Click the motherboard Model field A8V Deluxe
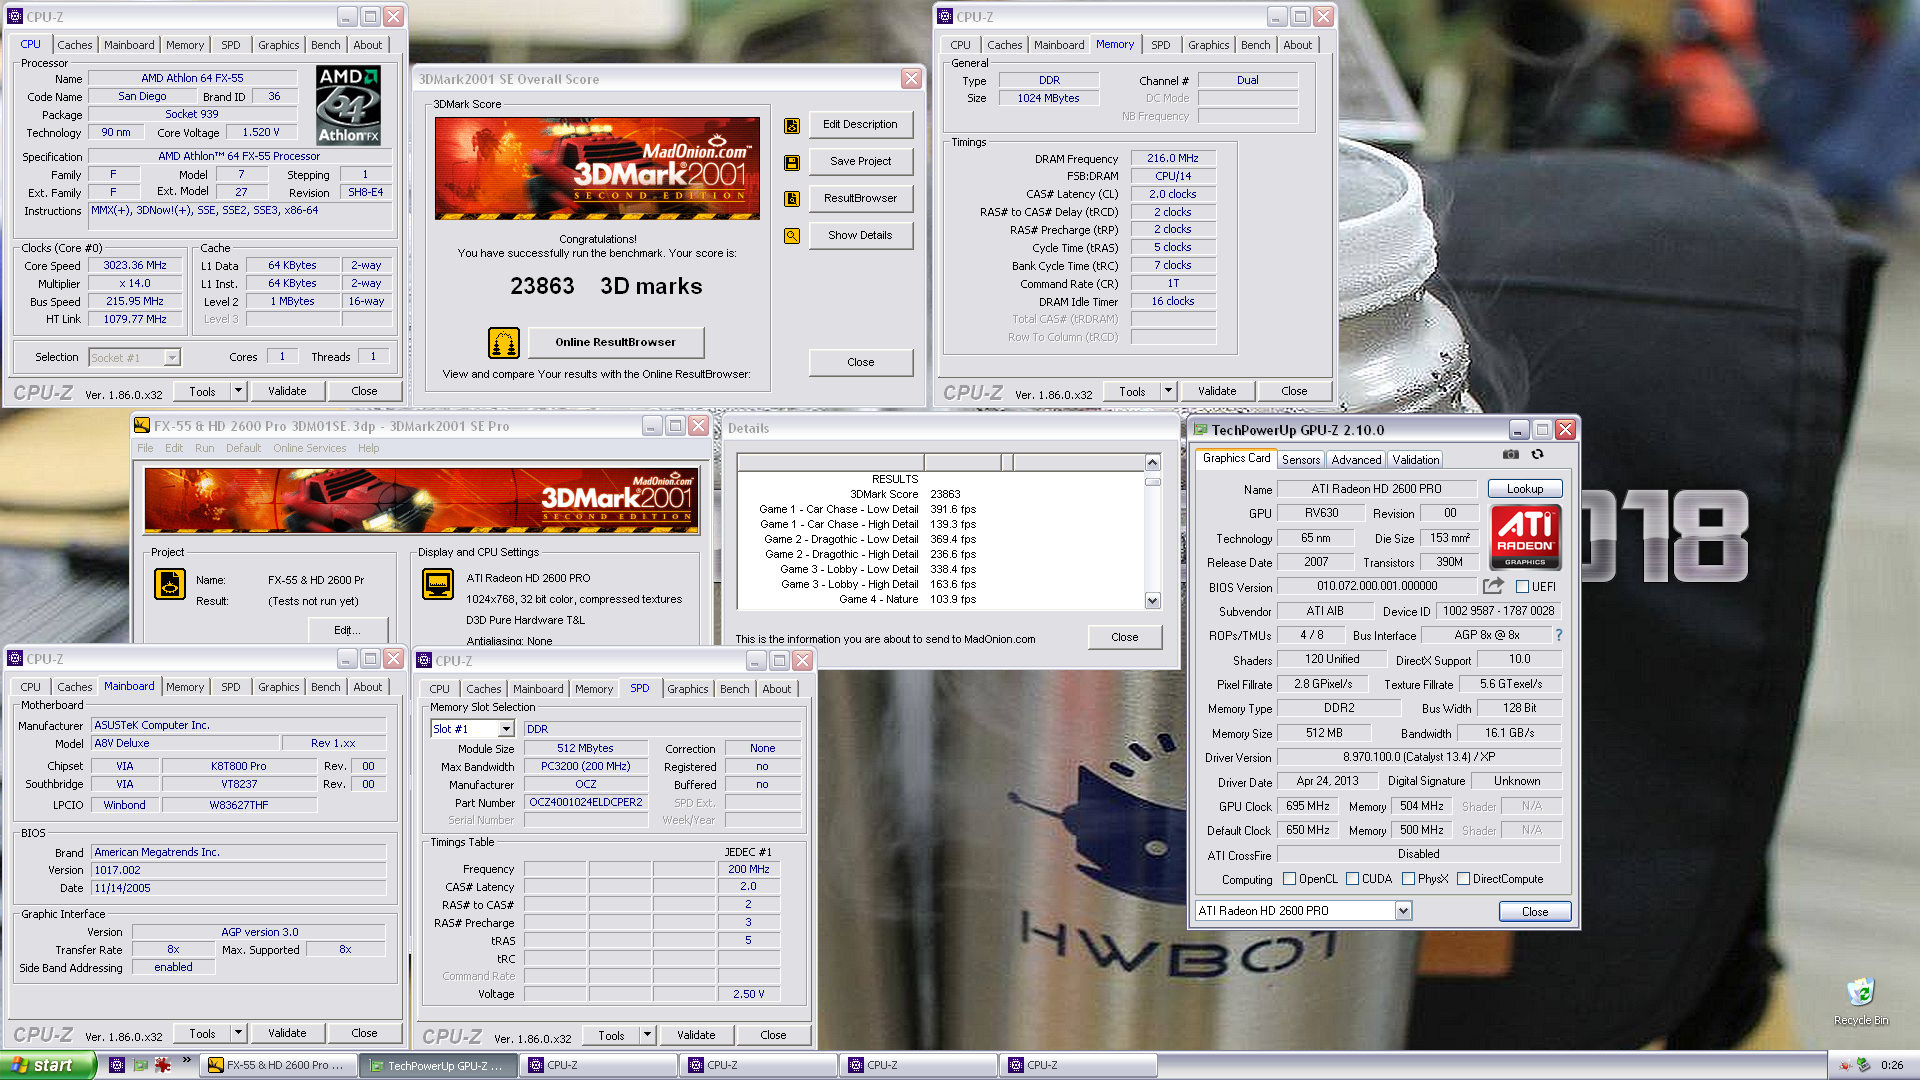 pos(185,743)
